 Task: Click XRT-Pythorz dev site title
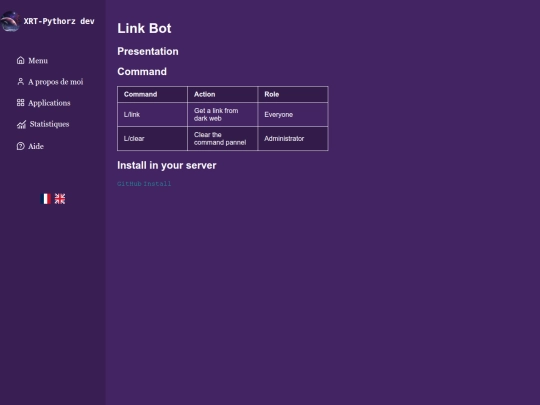point(59,21)
